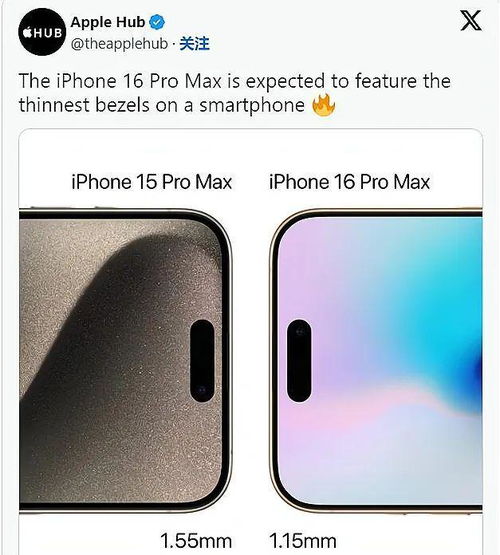The height and width of the screenshot is (555, 500).
Task: Click the iPhone 15 Pro Max black bezel corner
Action: tap(220, 227)
